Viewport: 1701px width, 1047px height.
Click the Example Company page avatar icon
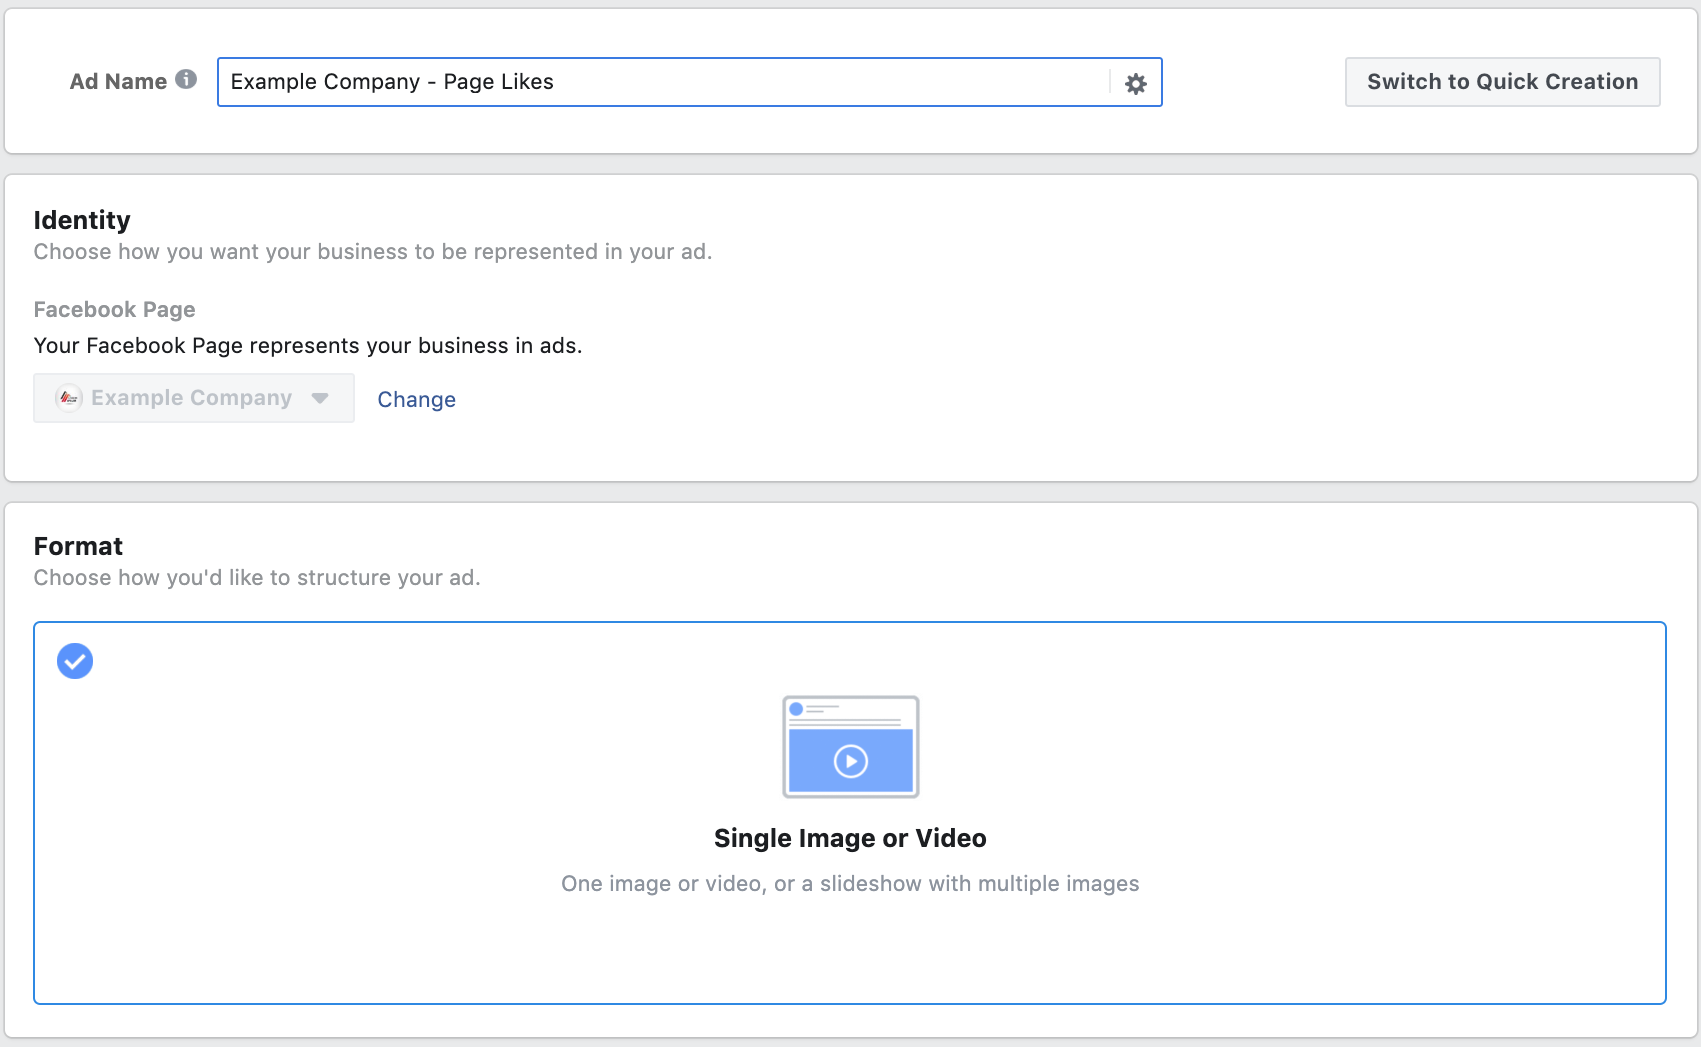point(66,397)
